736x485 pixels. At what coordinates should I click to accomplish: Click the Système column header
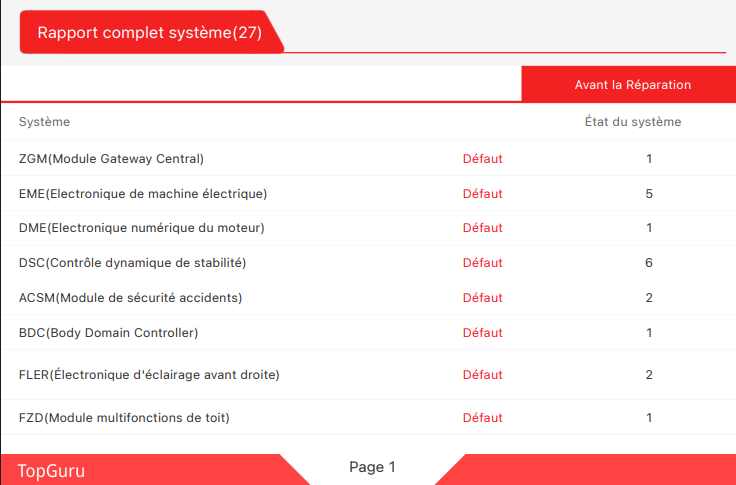coord(45,122)
